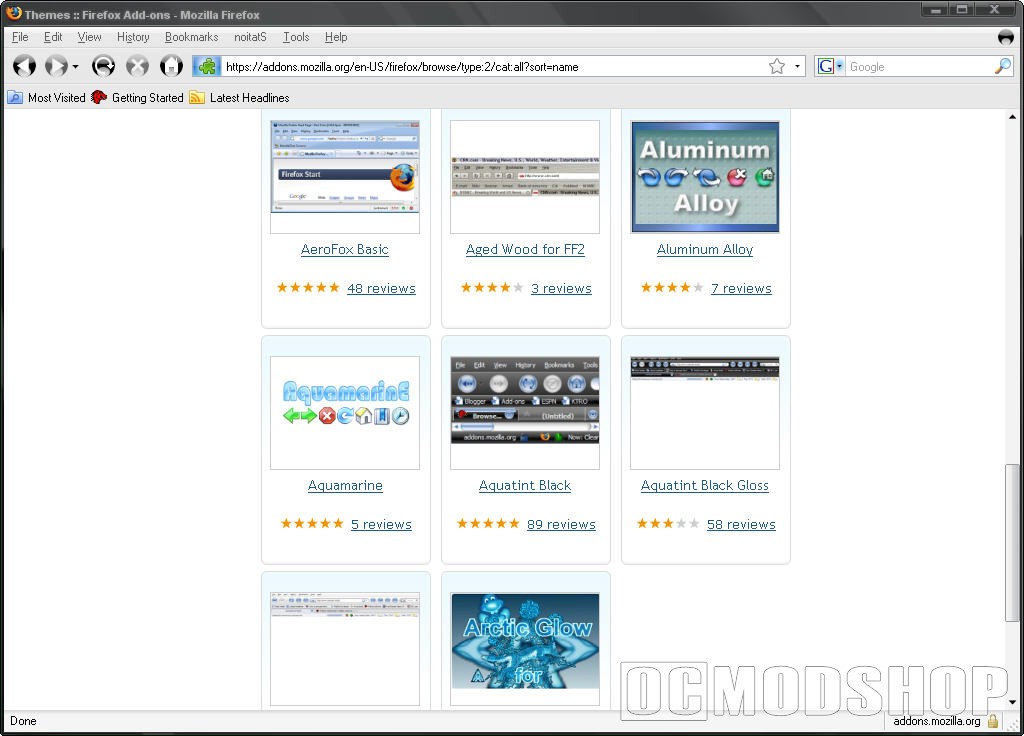
Task: Open the AeroFox Basic theme link
Action: point(345,249)
